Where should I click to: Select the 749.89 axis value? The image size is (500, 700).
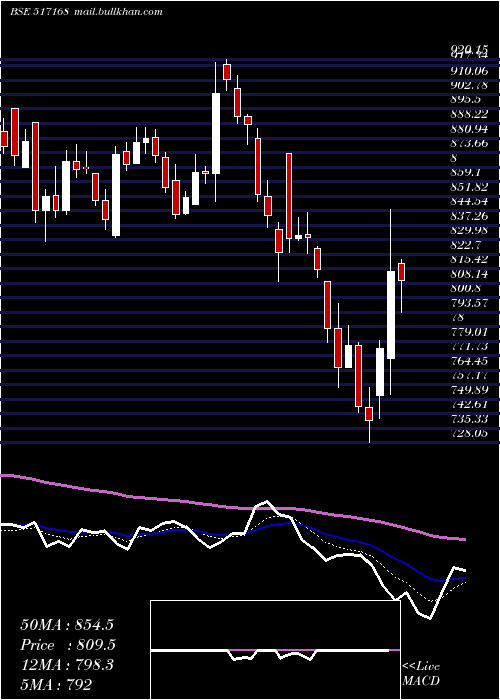pyautogui.click(x=469, y=389)
